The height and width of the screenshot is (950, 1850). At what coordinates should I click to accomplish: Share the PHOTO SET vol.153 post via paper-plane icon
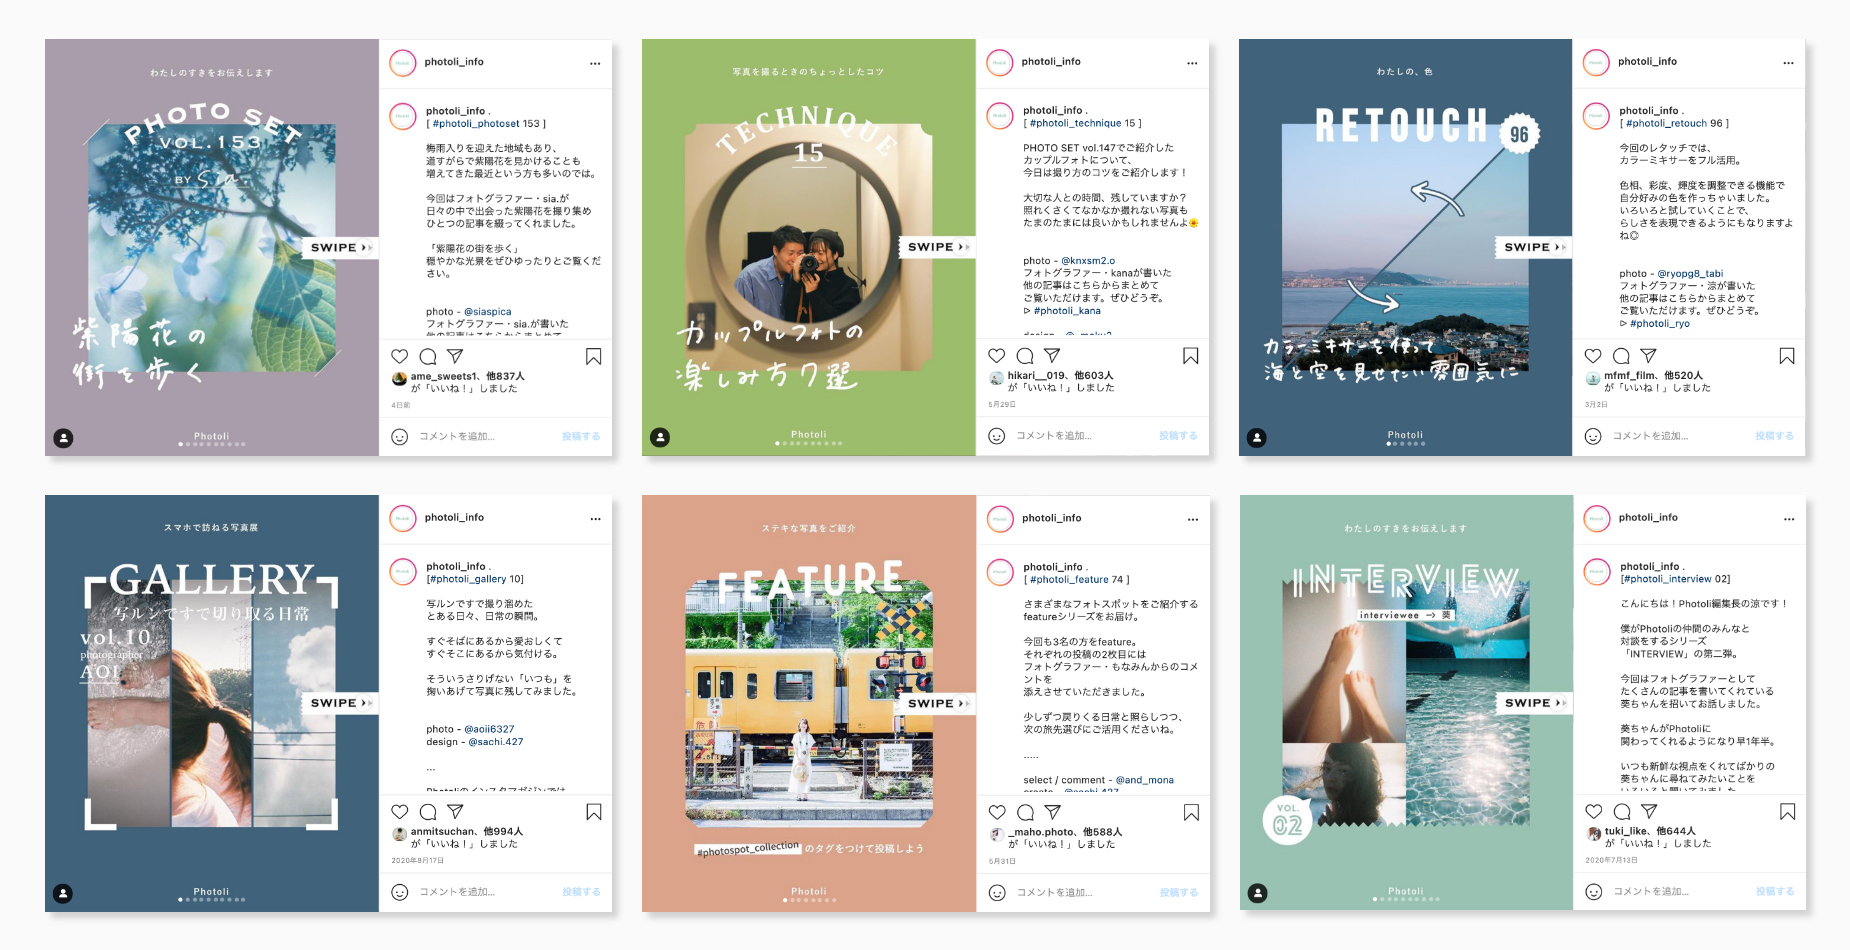click(x=455, y=356)
